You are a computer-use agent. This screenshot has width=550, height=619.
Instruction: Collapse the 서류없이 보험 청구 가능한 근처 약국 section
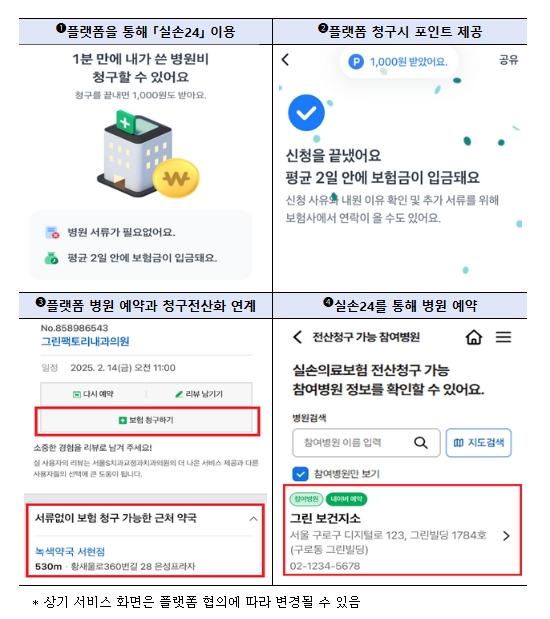(x=253, y=519)
